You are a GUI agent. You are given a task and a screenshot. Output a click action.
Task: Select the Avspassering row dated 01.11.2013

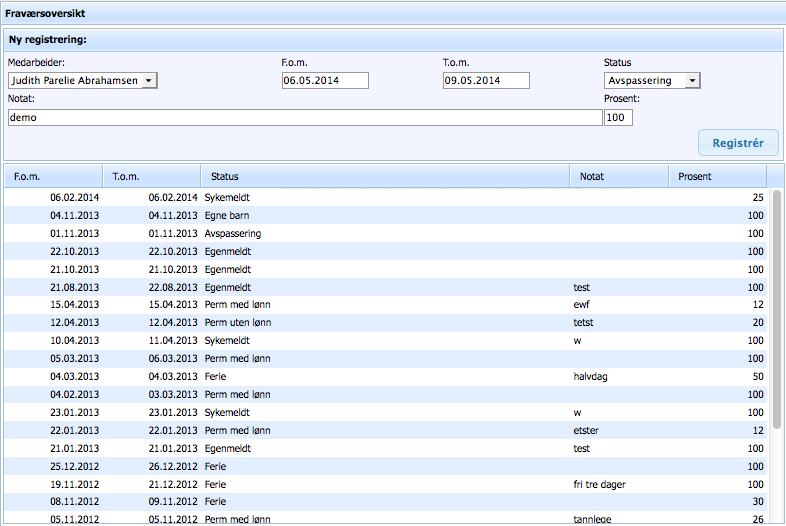coord(385,234)
